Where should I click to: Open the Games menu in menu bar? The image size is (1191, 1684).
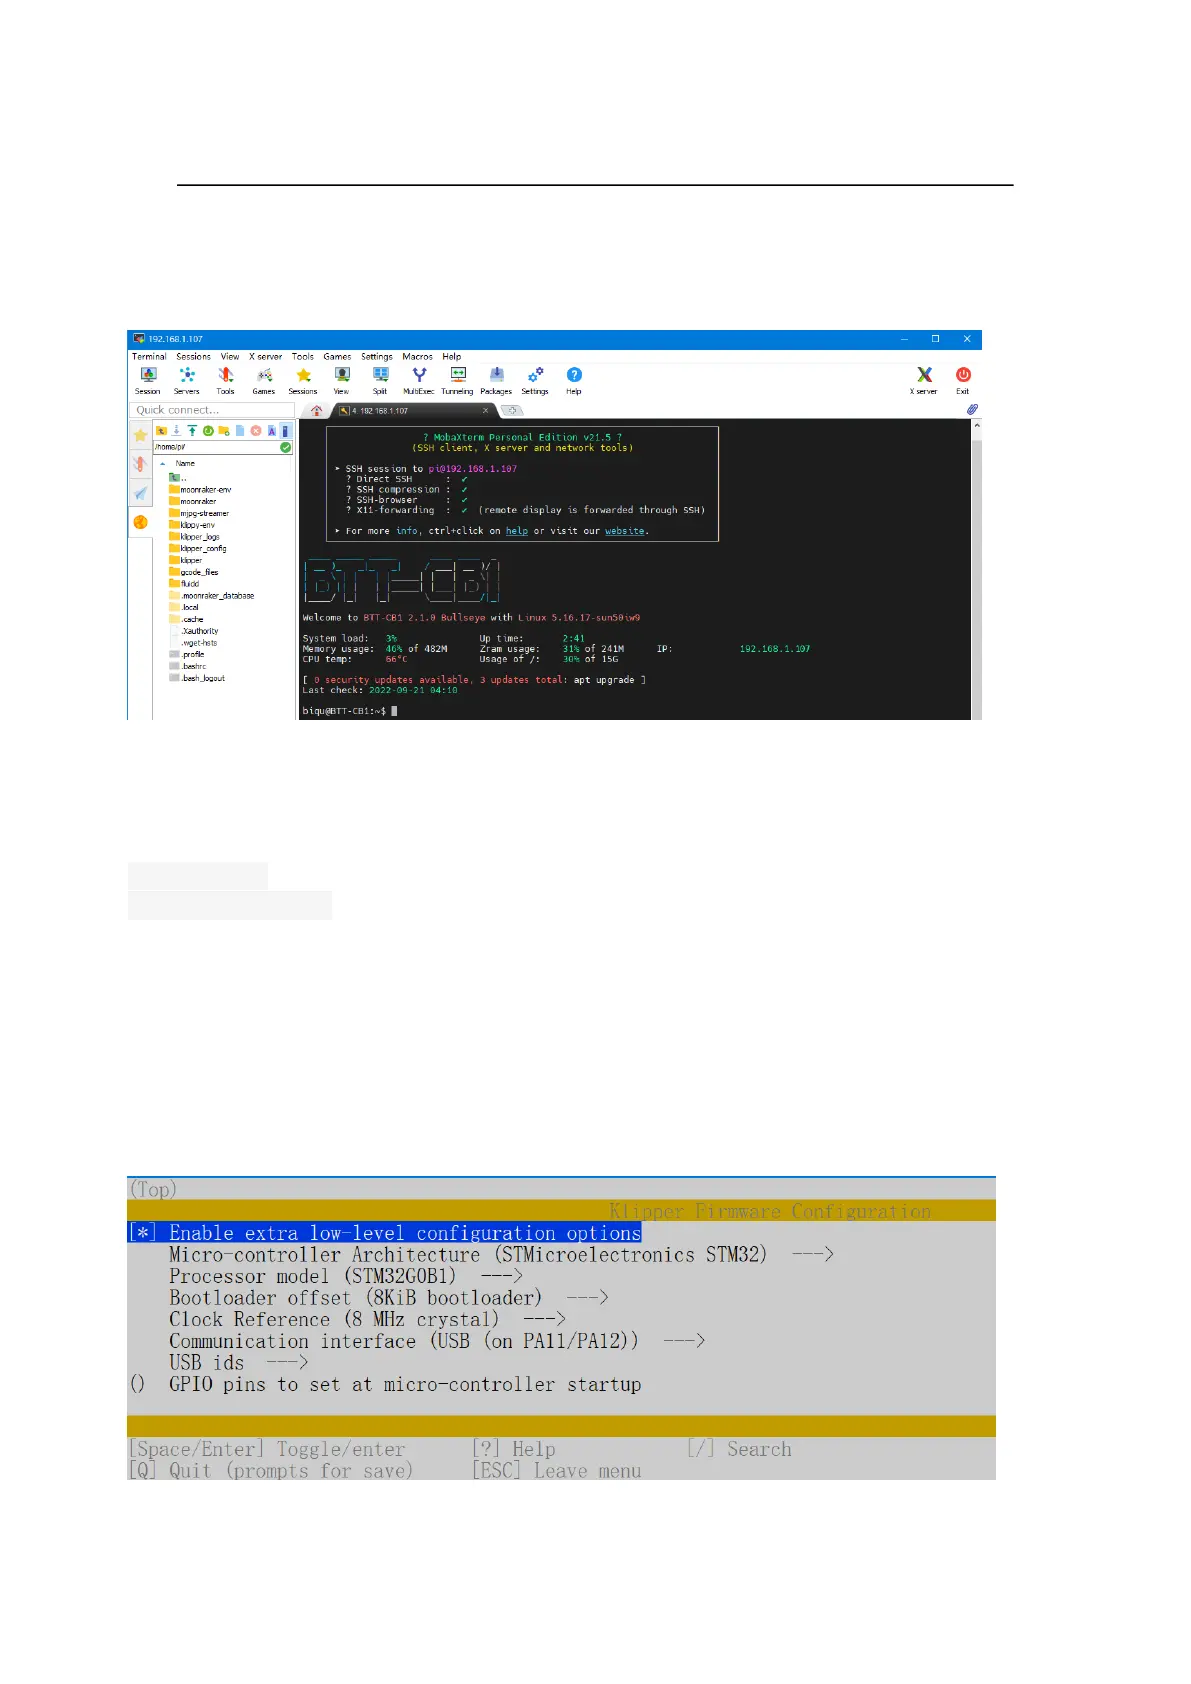pos(337,356)
